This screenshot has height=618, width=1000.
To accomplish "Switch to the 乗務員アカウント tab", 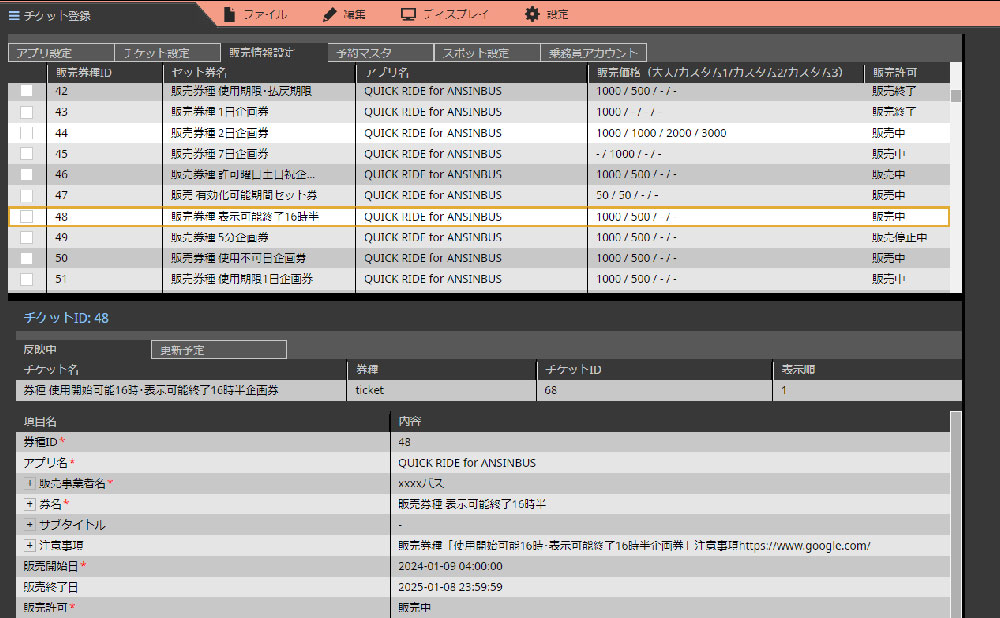I will (594, 53).
